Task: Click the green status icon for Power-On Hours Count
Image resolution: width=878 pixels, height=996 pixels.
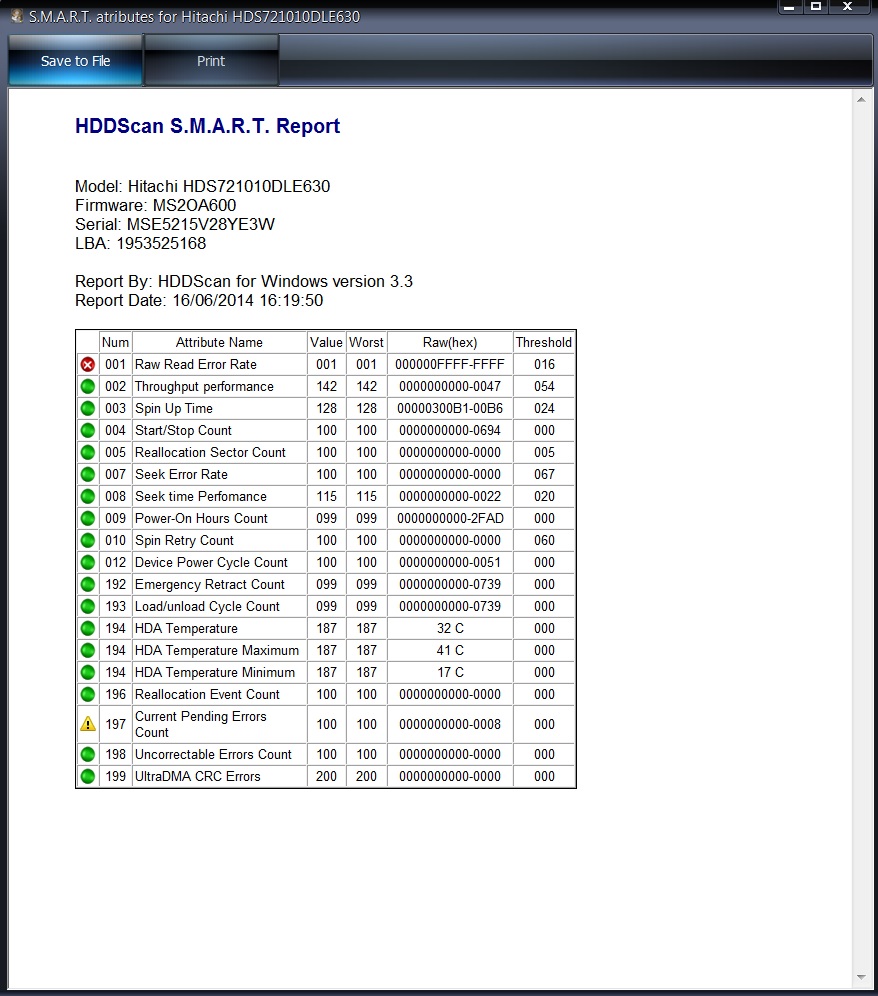Action: (87, 519)
